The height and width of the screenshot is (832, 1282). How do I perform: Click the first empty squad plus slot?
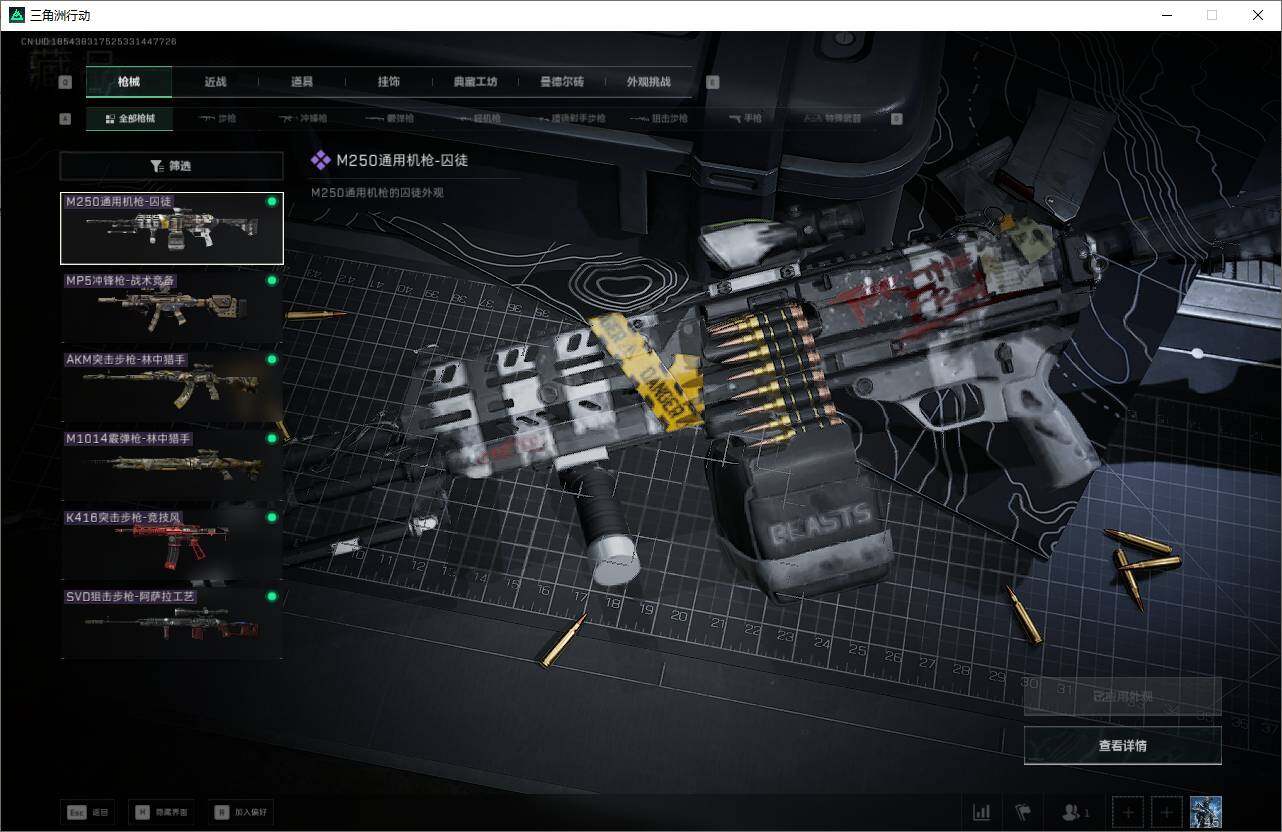click(1128, 812)
